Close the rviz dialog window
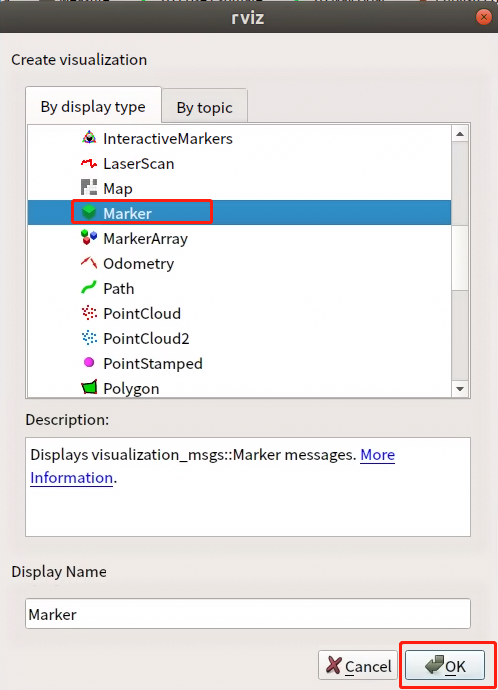The width and height of the screenshot is (498, 690). [x=483, y=17]
